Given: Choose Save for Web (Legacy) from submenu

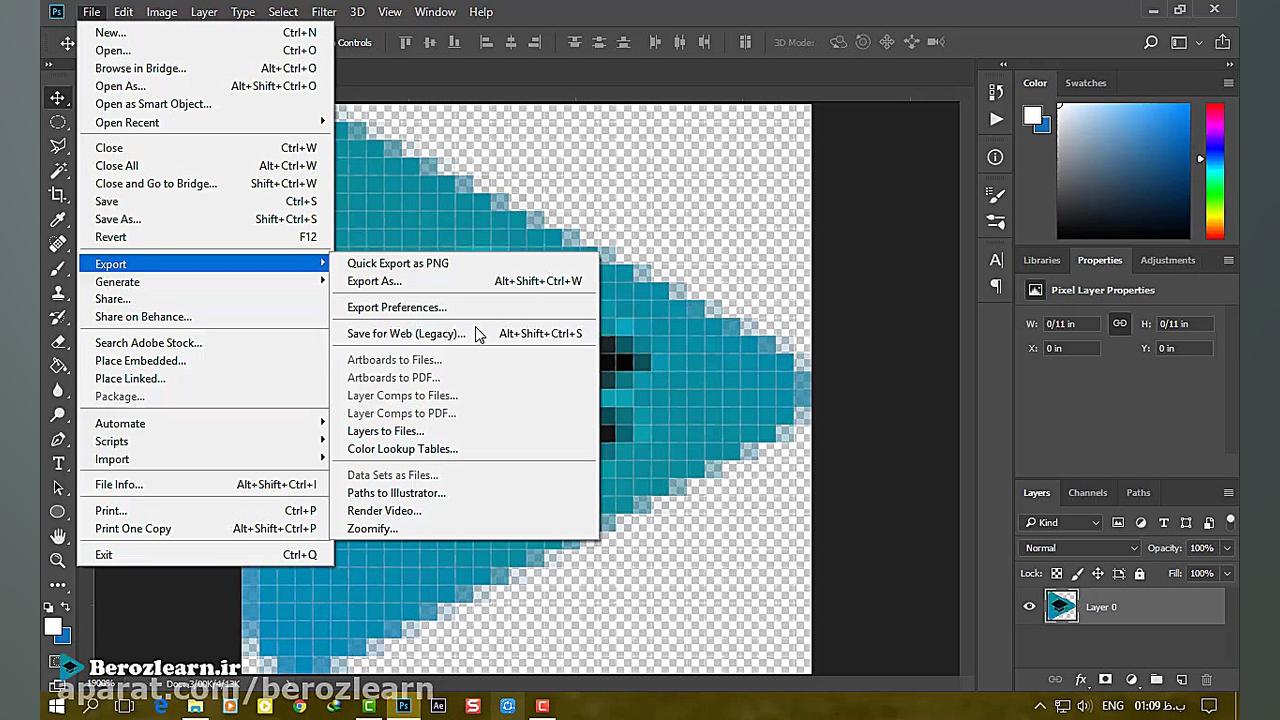Looking at the screenshot, I should coord(405,334).
